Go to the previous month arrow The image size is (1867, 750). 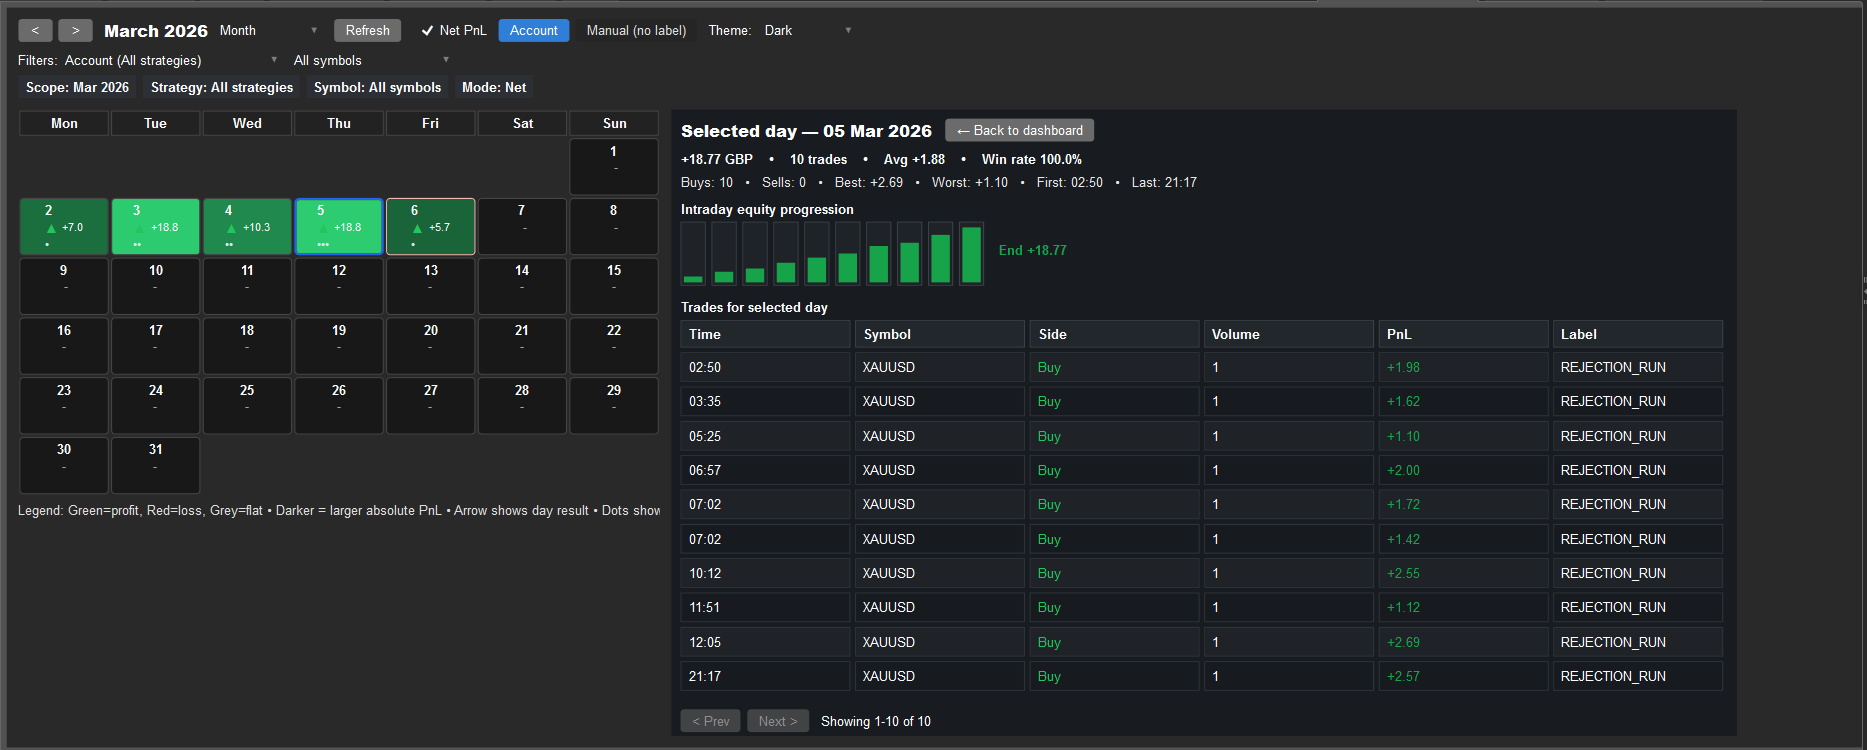pos(35,31)
